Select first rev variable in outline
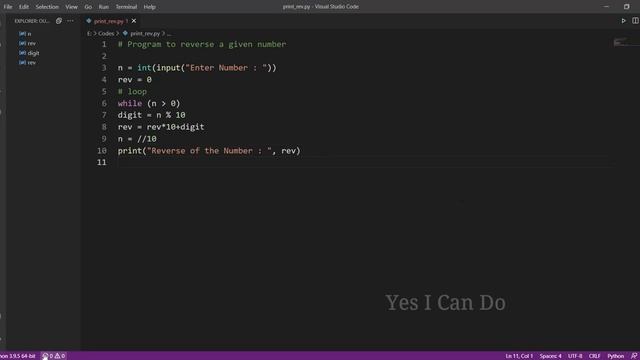The image size is (640, 360). (31, 43)
